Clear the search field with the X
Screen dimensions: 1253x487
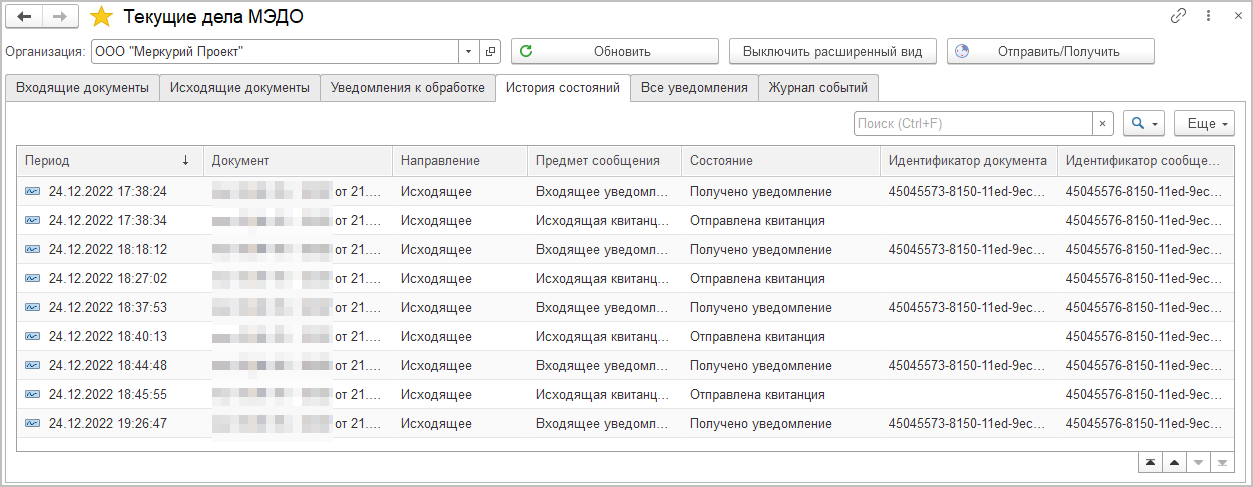click(x=1102, y=124)
